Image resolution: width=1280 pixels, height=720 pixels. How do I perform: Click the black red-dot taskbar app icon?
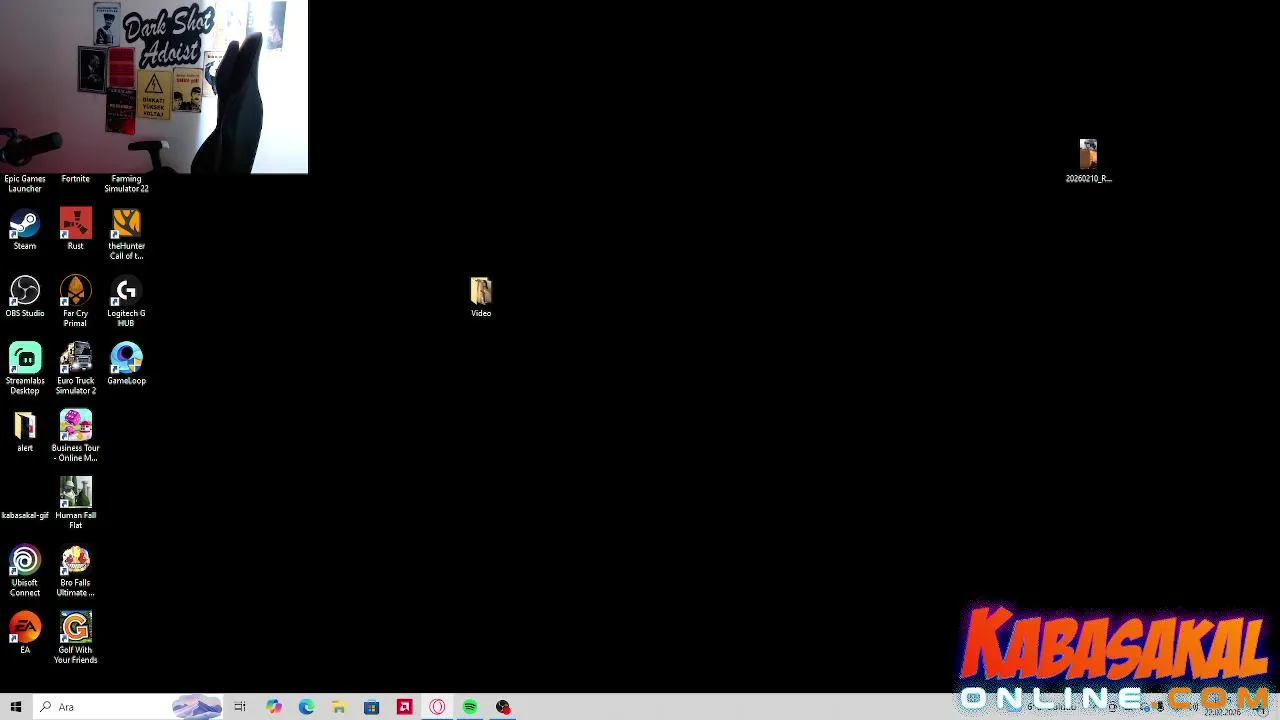pos(503,707)
